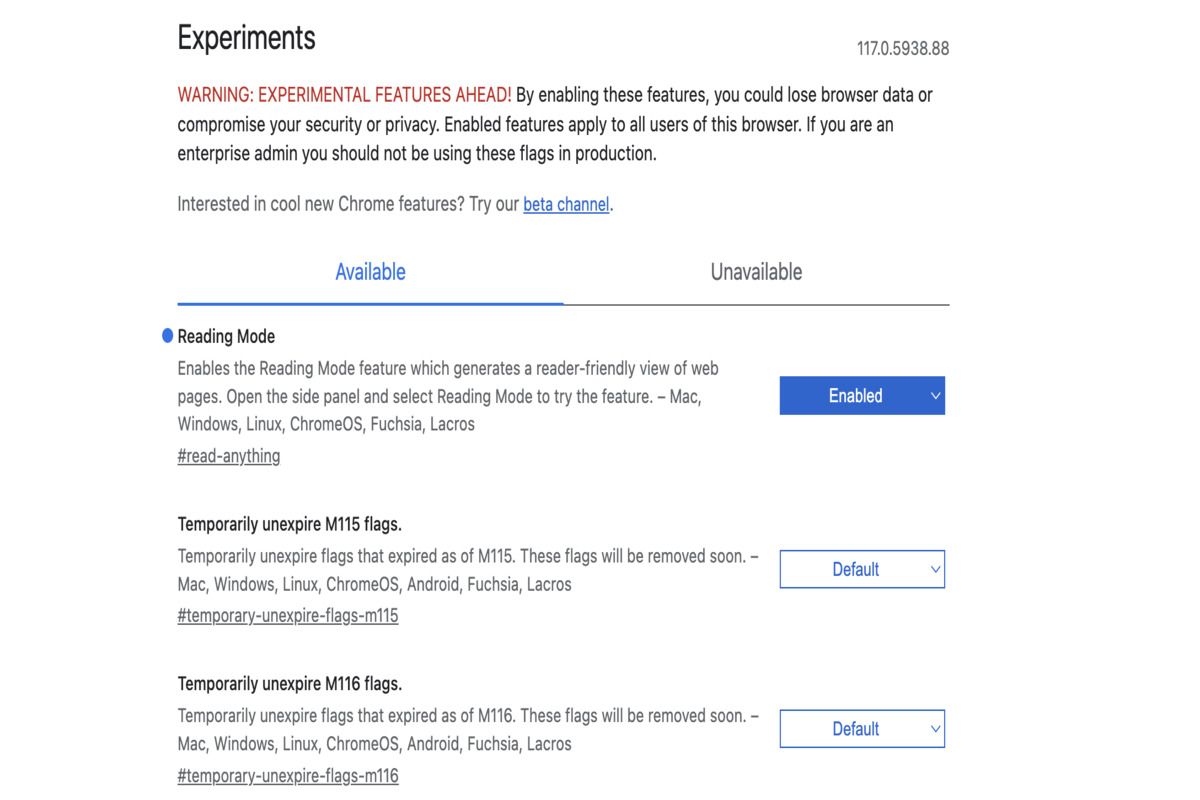Click the red experimental features warning text
Image resolution: width=1200 pixels, height=800 pixels.
(344, 96)
